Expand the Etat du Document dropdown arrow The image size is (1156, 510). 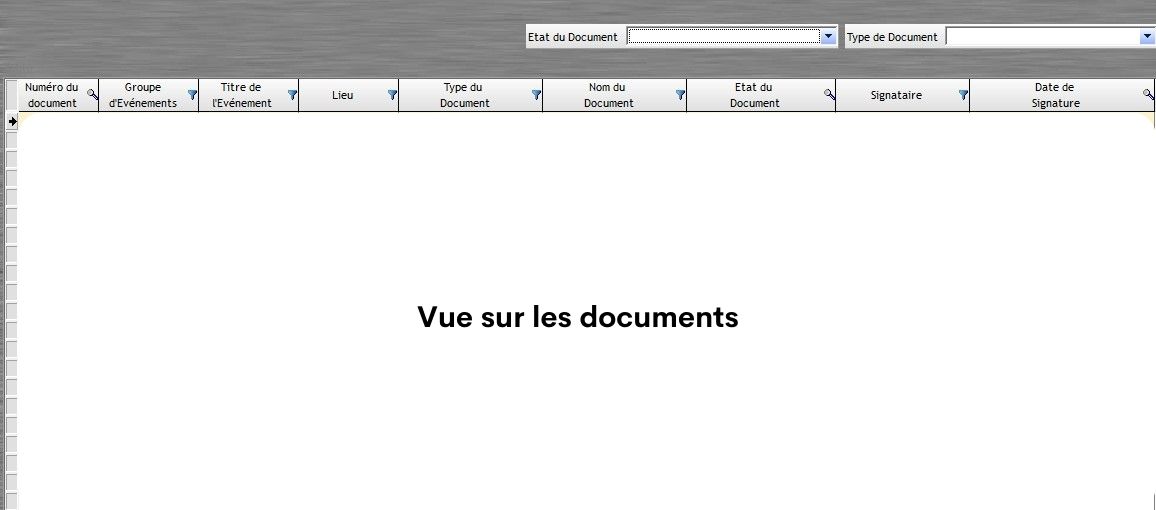(828, 37)
